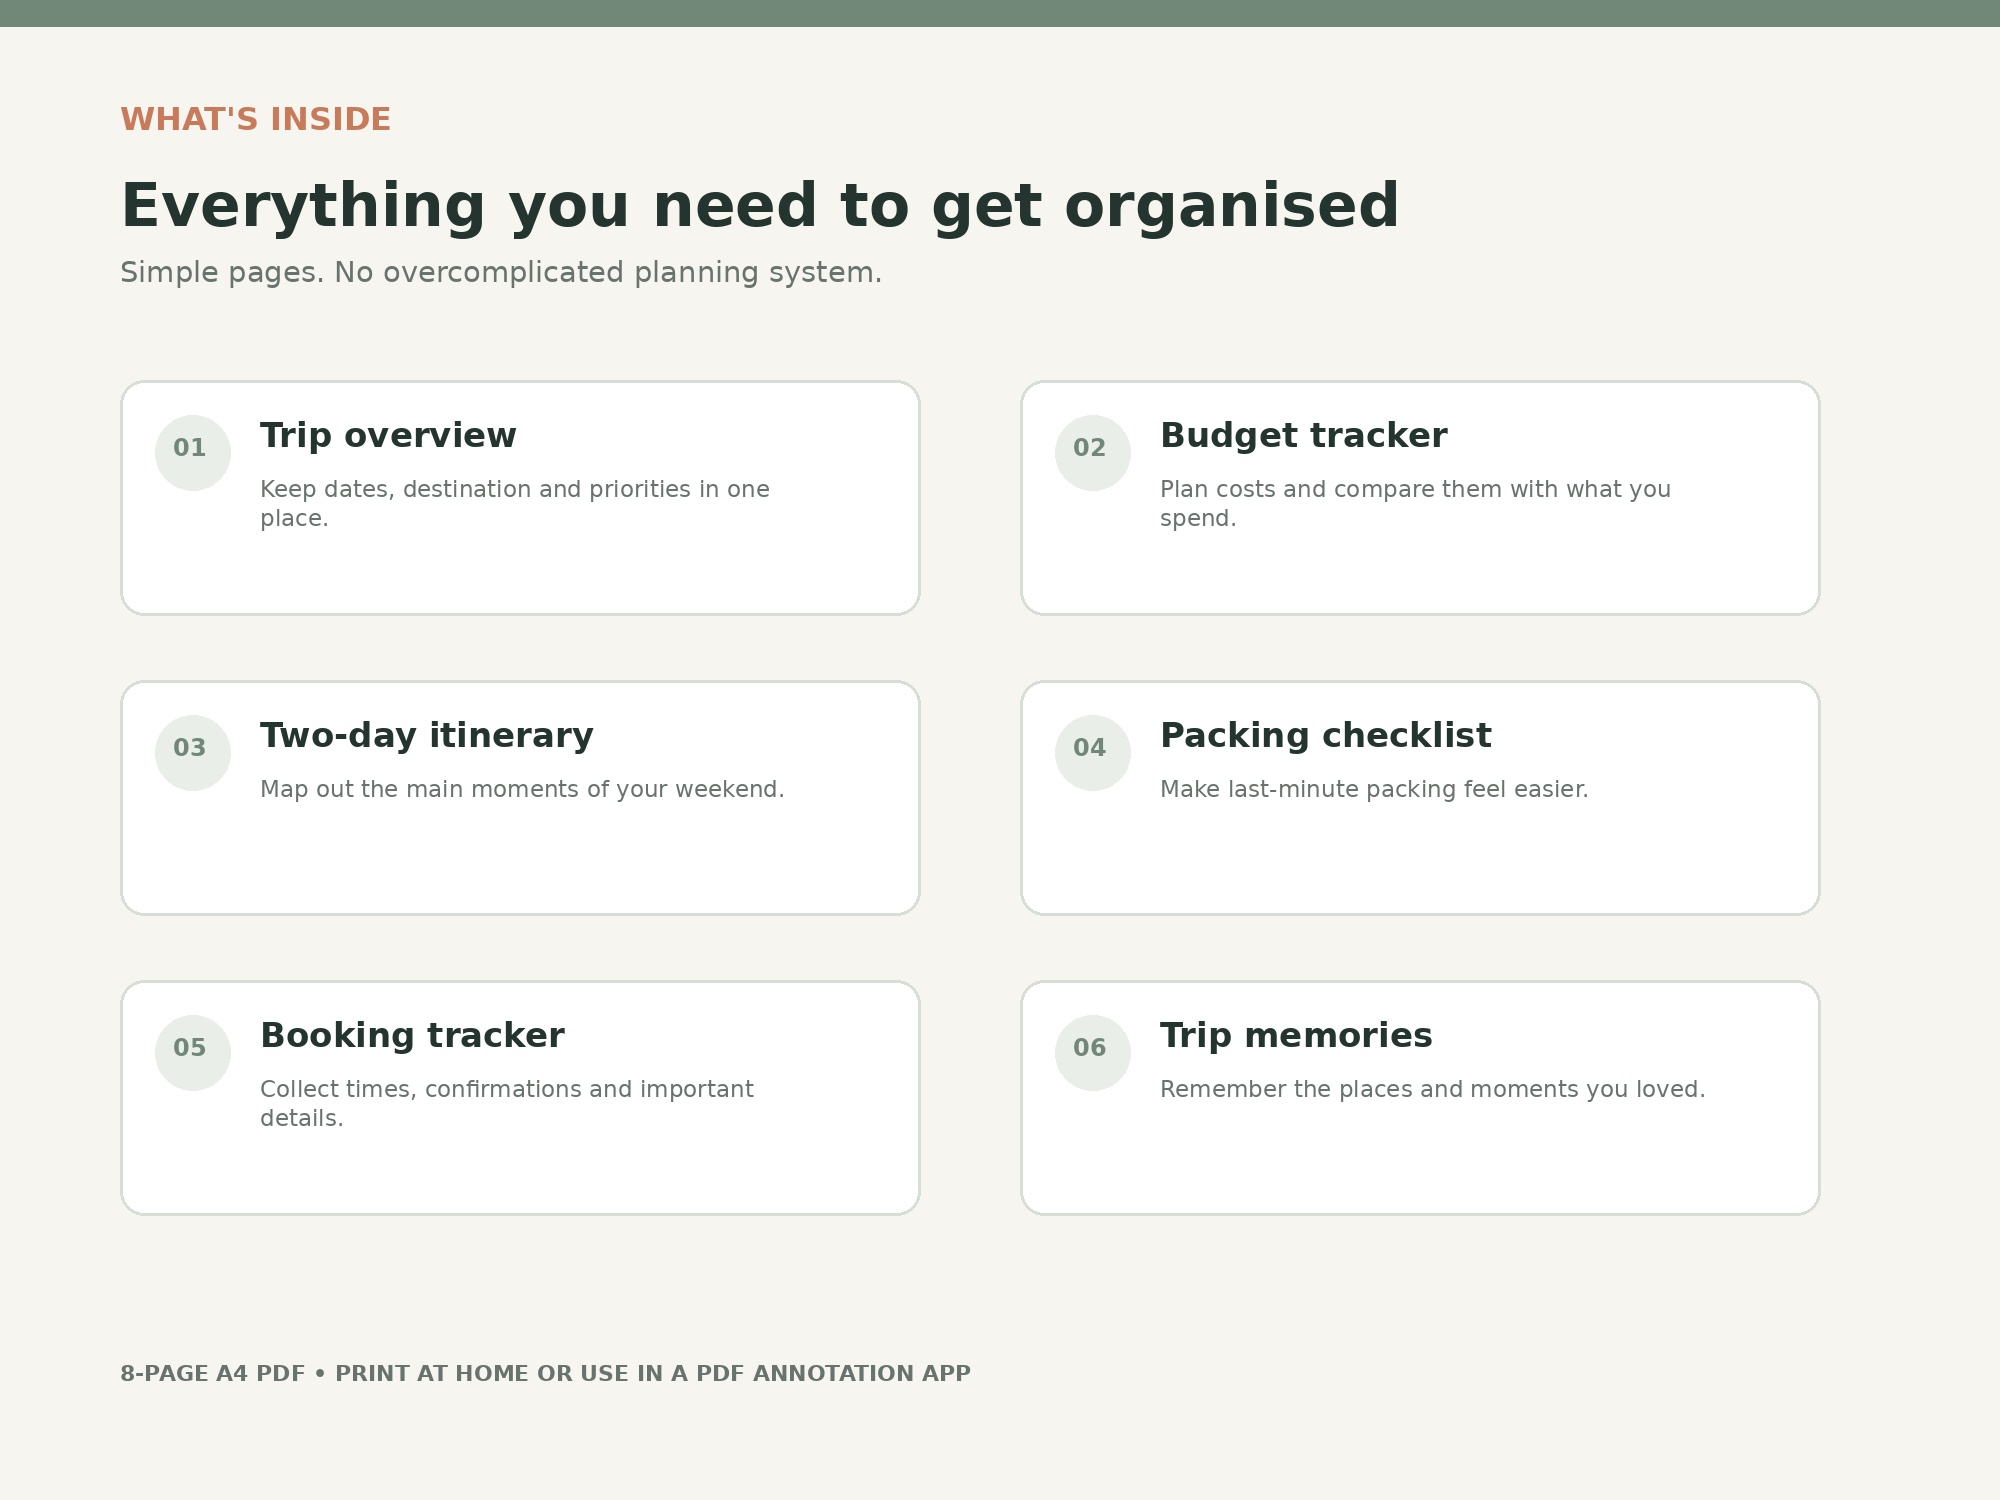
Task: Click 'Plan costs and compare them' description
Action: click(1416, 504)
